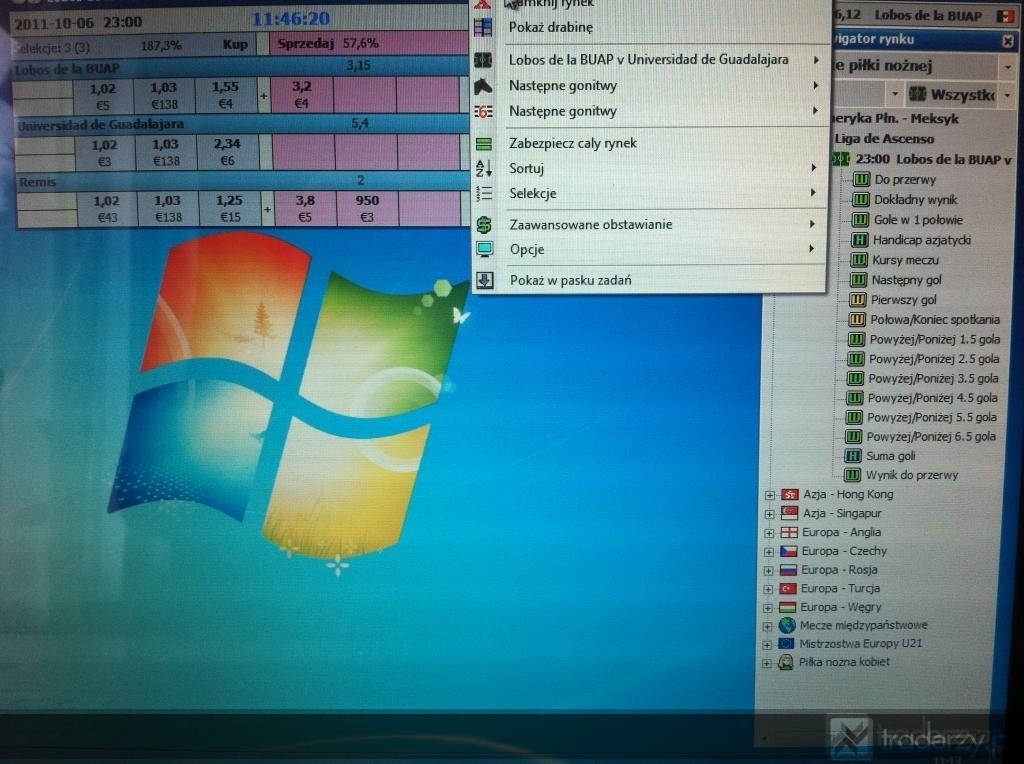
Task: Expand the Europa - Węgry node
Action: coord(768,608)
